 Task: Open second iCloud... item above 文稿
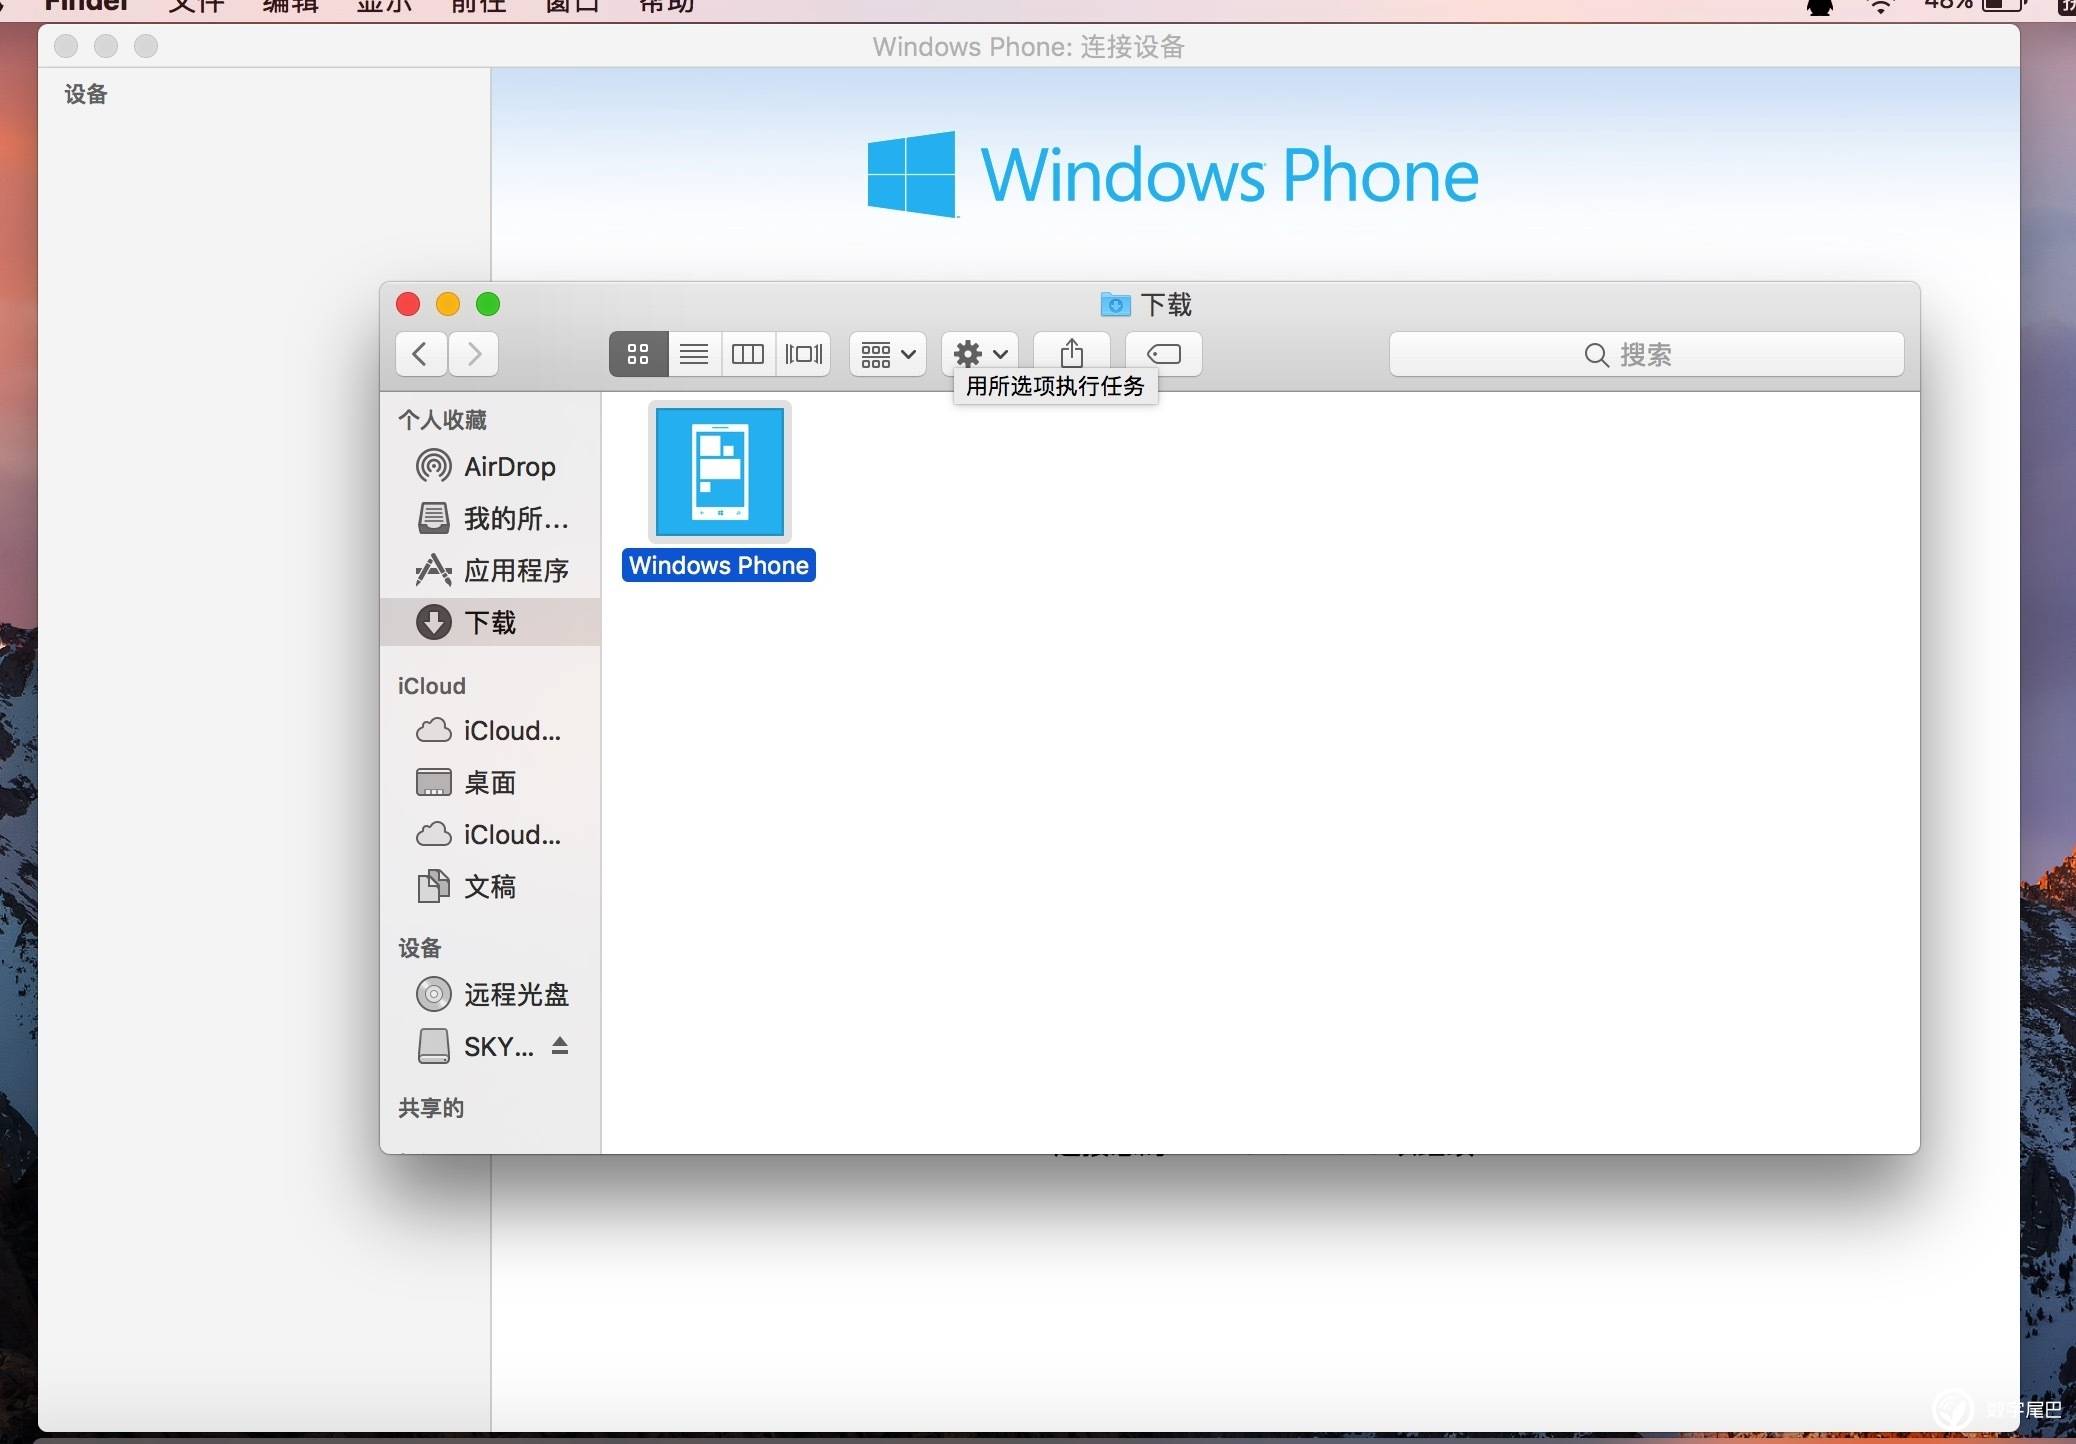[490, 834]
